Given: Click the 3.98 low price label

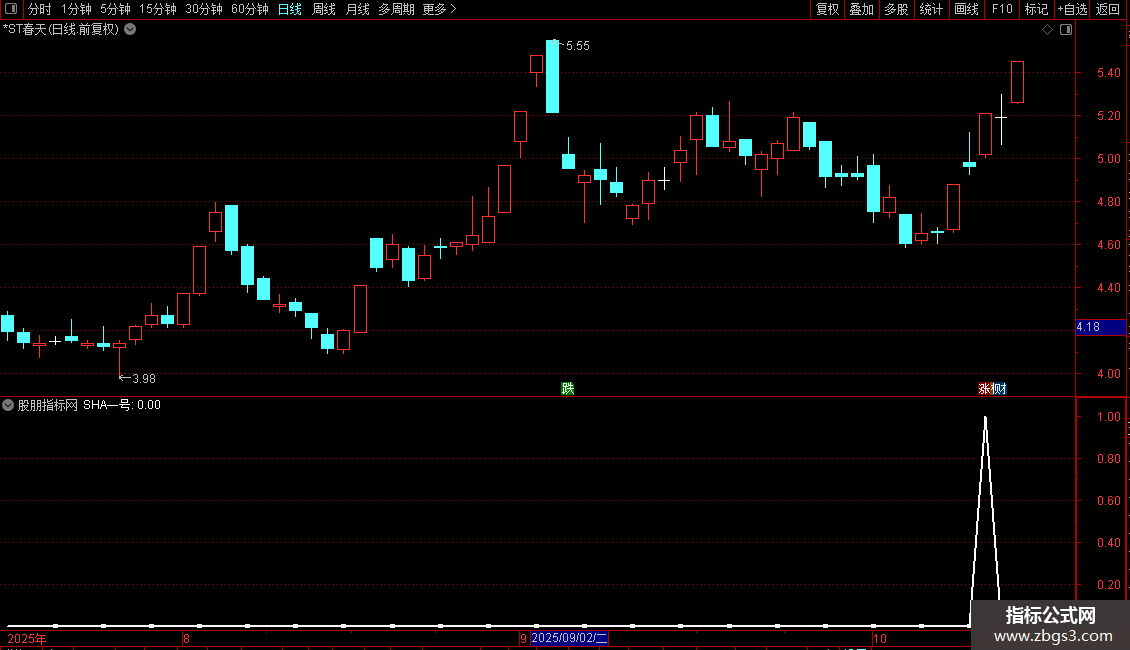Looking at the screenshot, I should click(x=143, y=378).
